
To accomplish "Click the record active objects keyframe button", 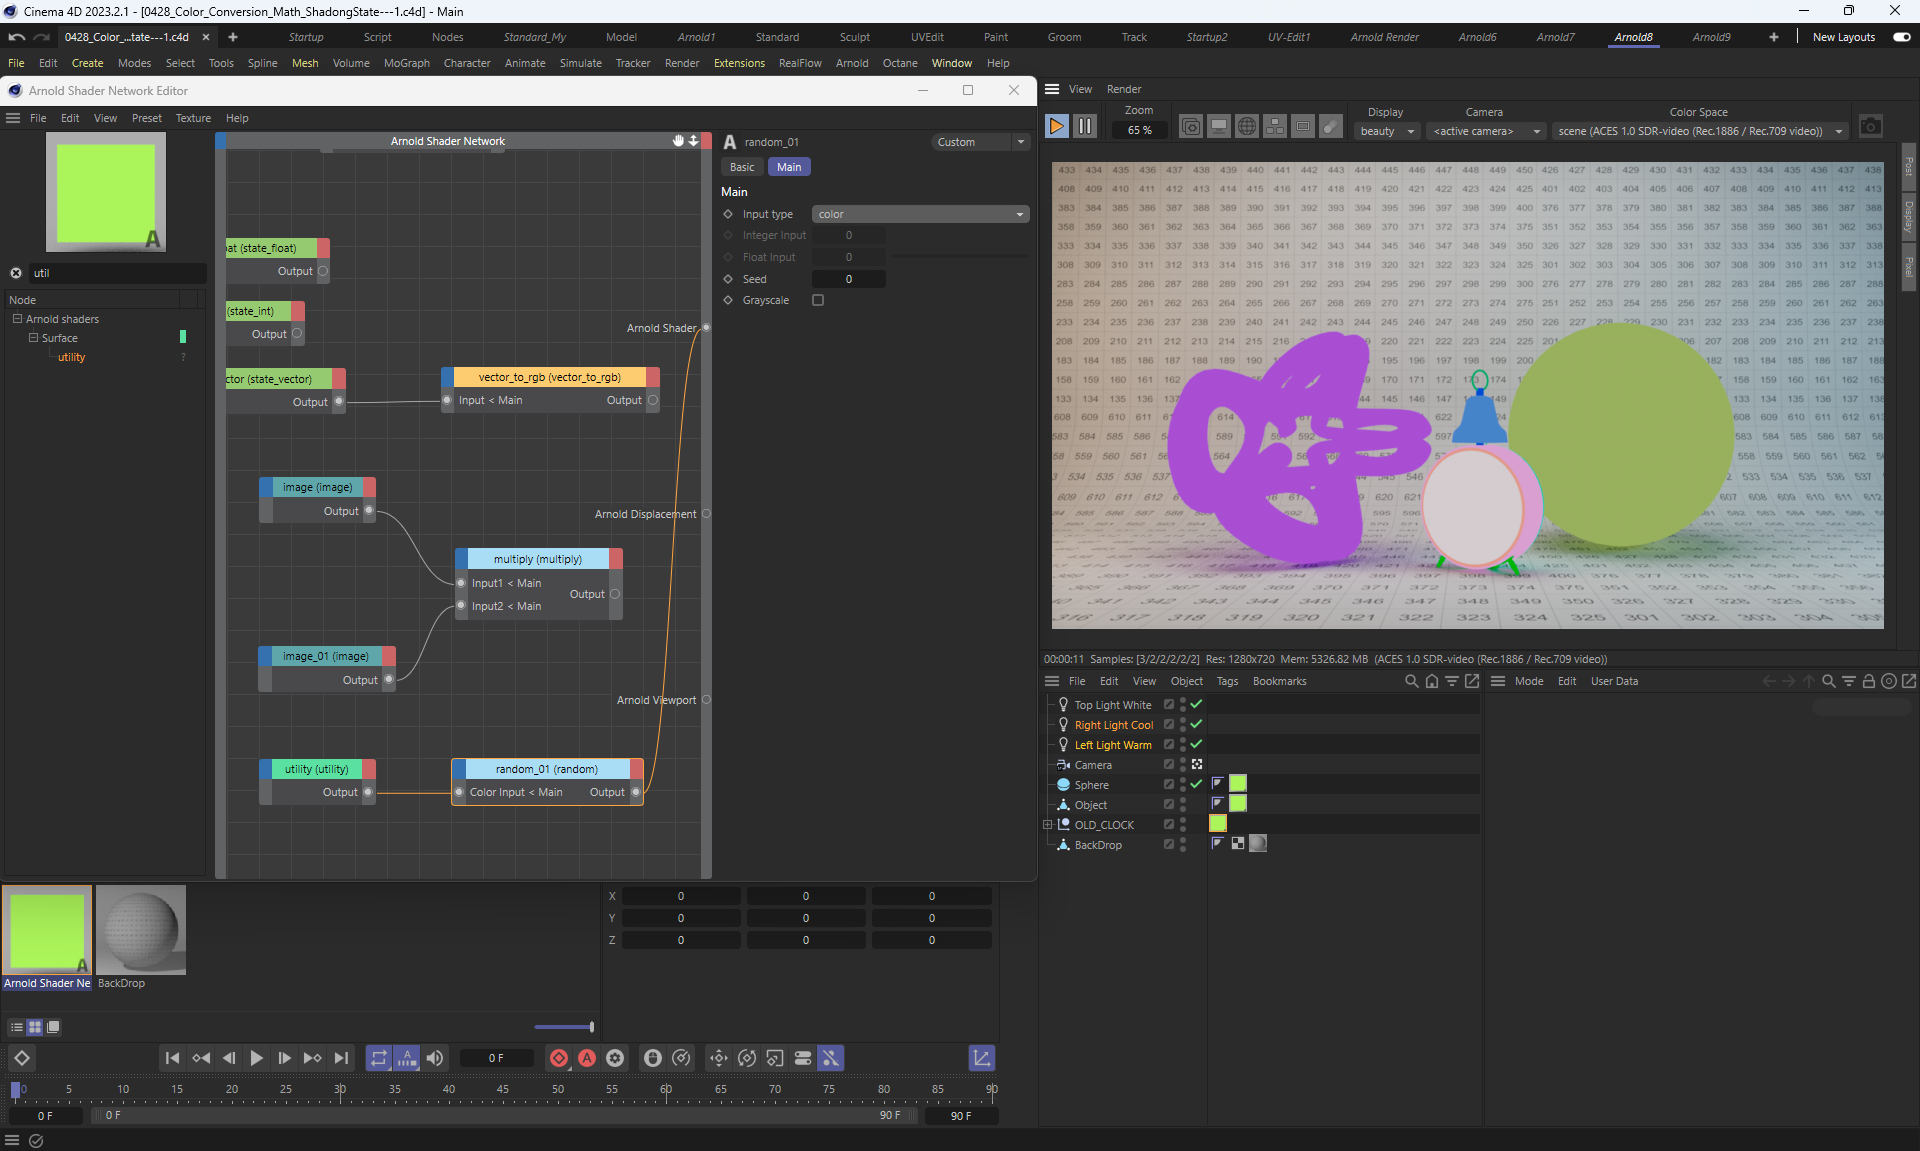I will (x=559, y=1058).
